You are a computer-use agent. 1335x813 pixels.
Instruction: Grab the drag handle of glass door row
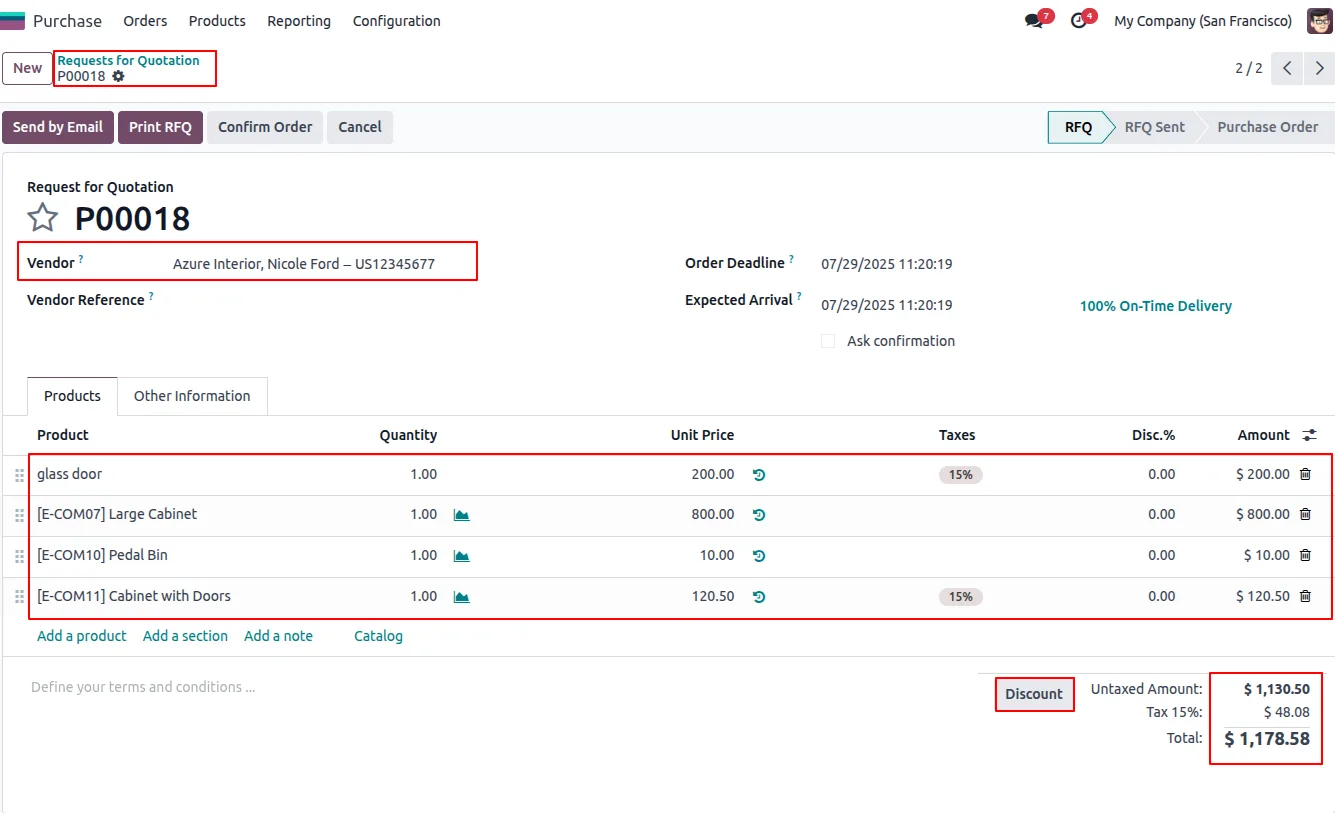coord(19,476)
